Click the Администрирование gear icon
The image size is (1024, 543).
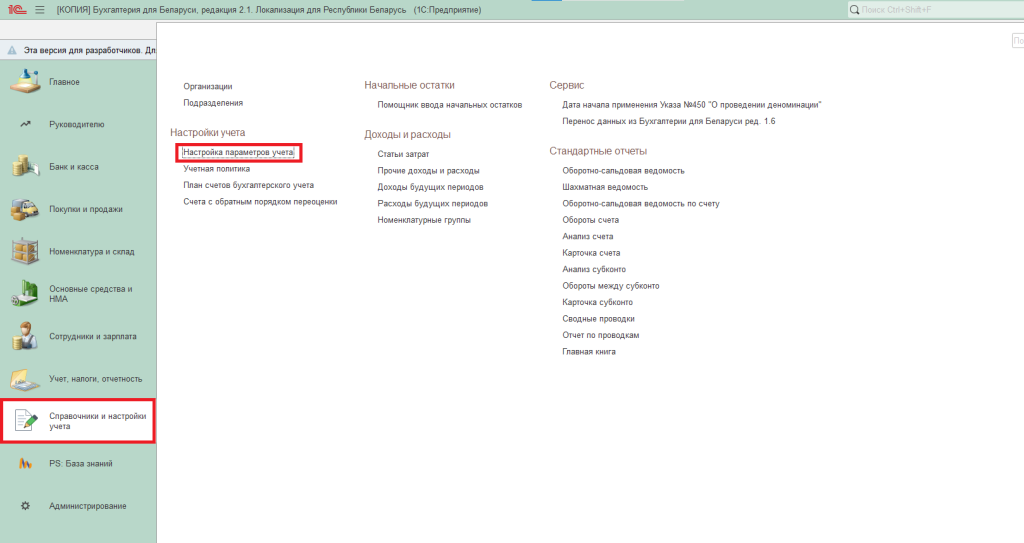coord(25,506)
